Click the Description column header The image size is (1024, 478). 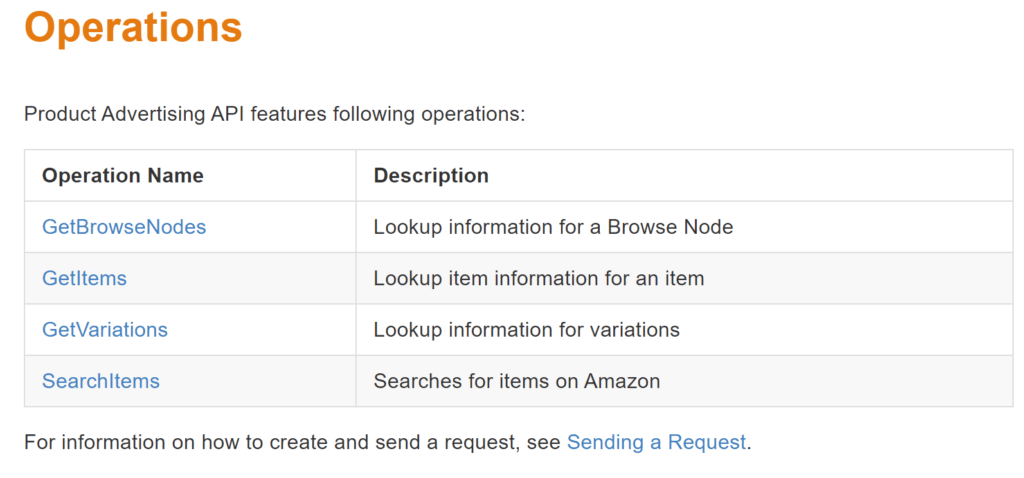tap(431, 176)
